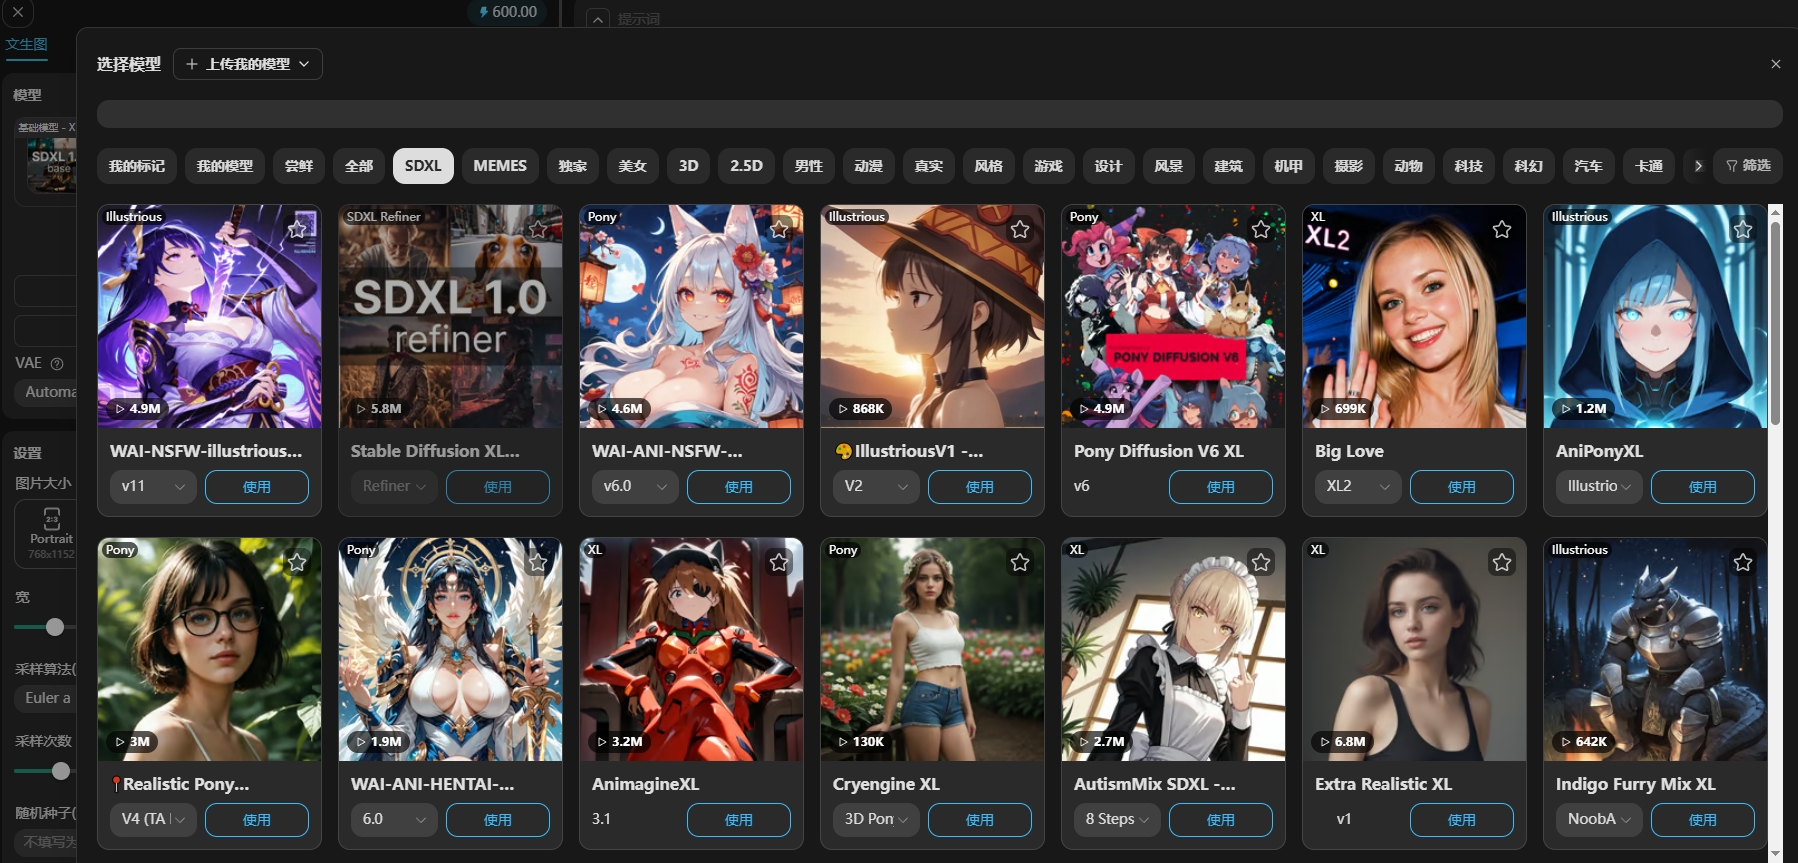Viewport: 1798px width, 863px height.
Task: Close the model selection dialog
Action: click(1776, 64)
